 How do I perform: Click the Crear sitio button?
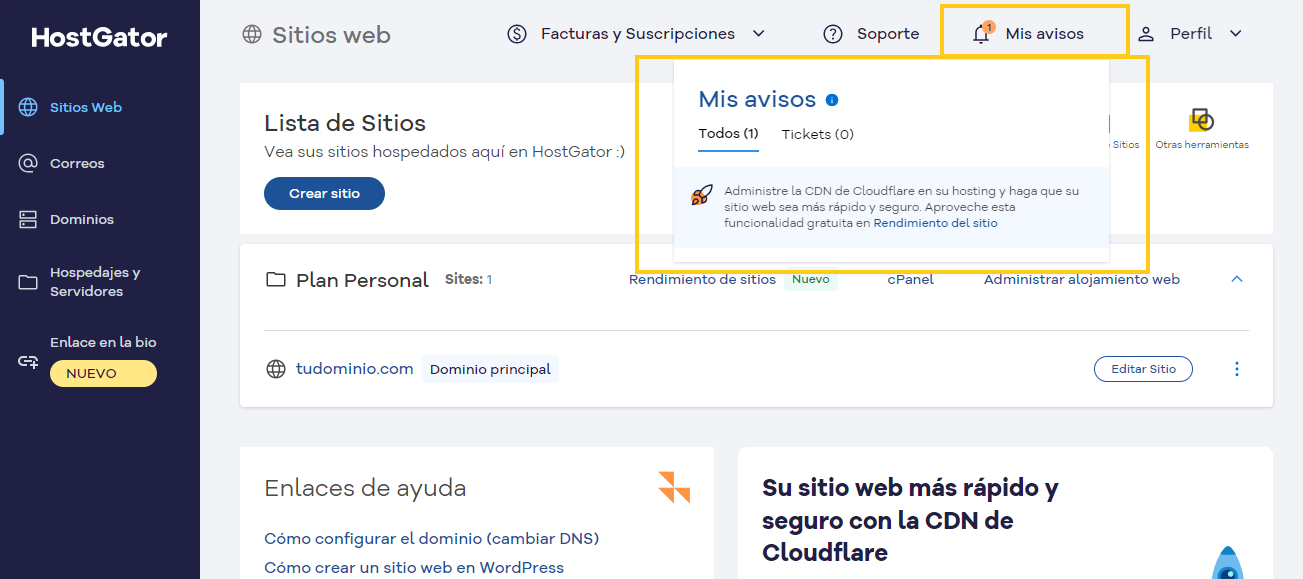click(324, 194)
